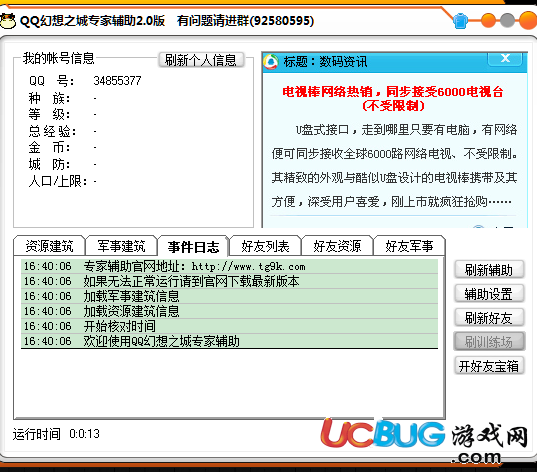The height and width of the screenshot is (472, 537).
Task: Click the 刷新好友 button
Action: click(489, 318)
